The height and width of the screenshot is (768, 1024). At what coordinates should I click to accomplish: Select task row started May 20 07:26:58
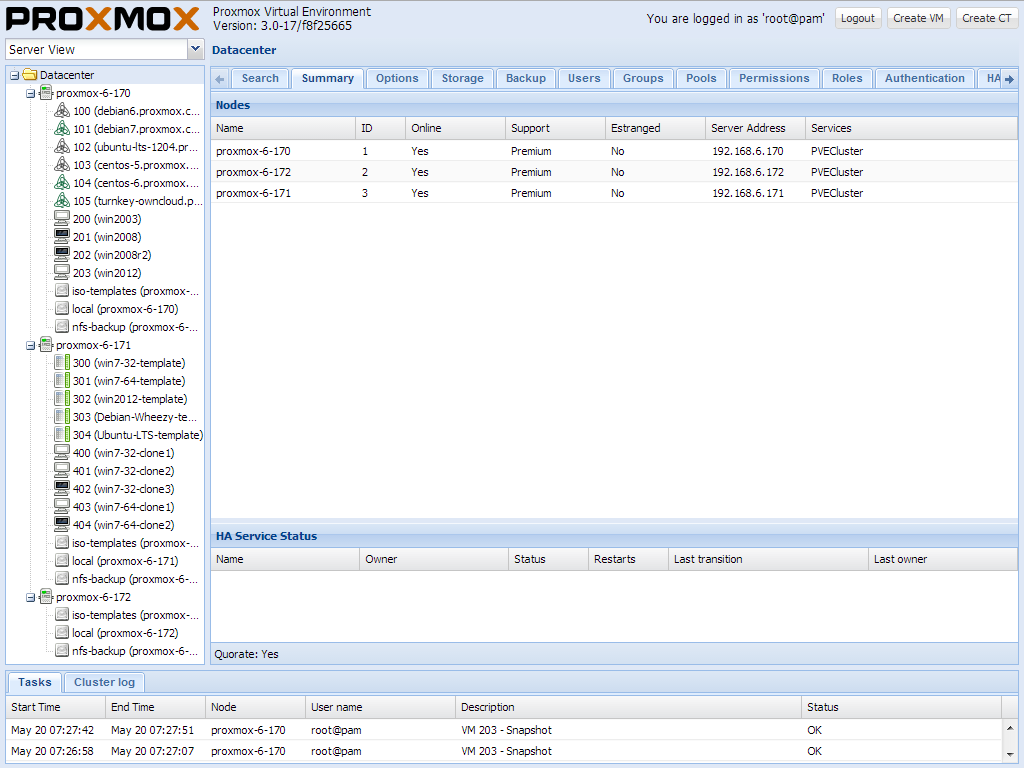(504, 751)
